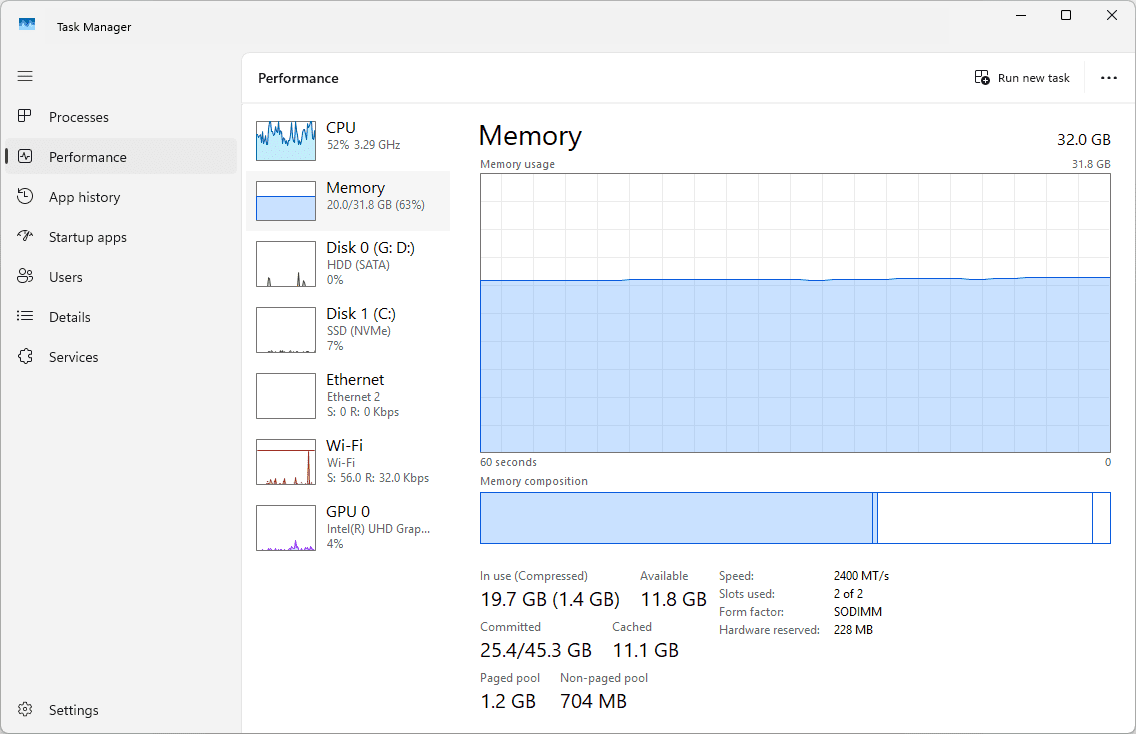Select the Performance tab in sidebar

click(88, 157)
